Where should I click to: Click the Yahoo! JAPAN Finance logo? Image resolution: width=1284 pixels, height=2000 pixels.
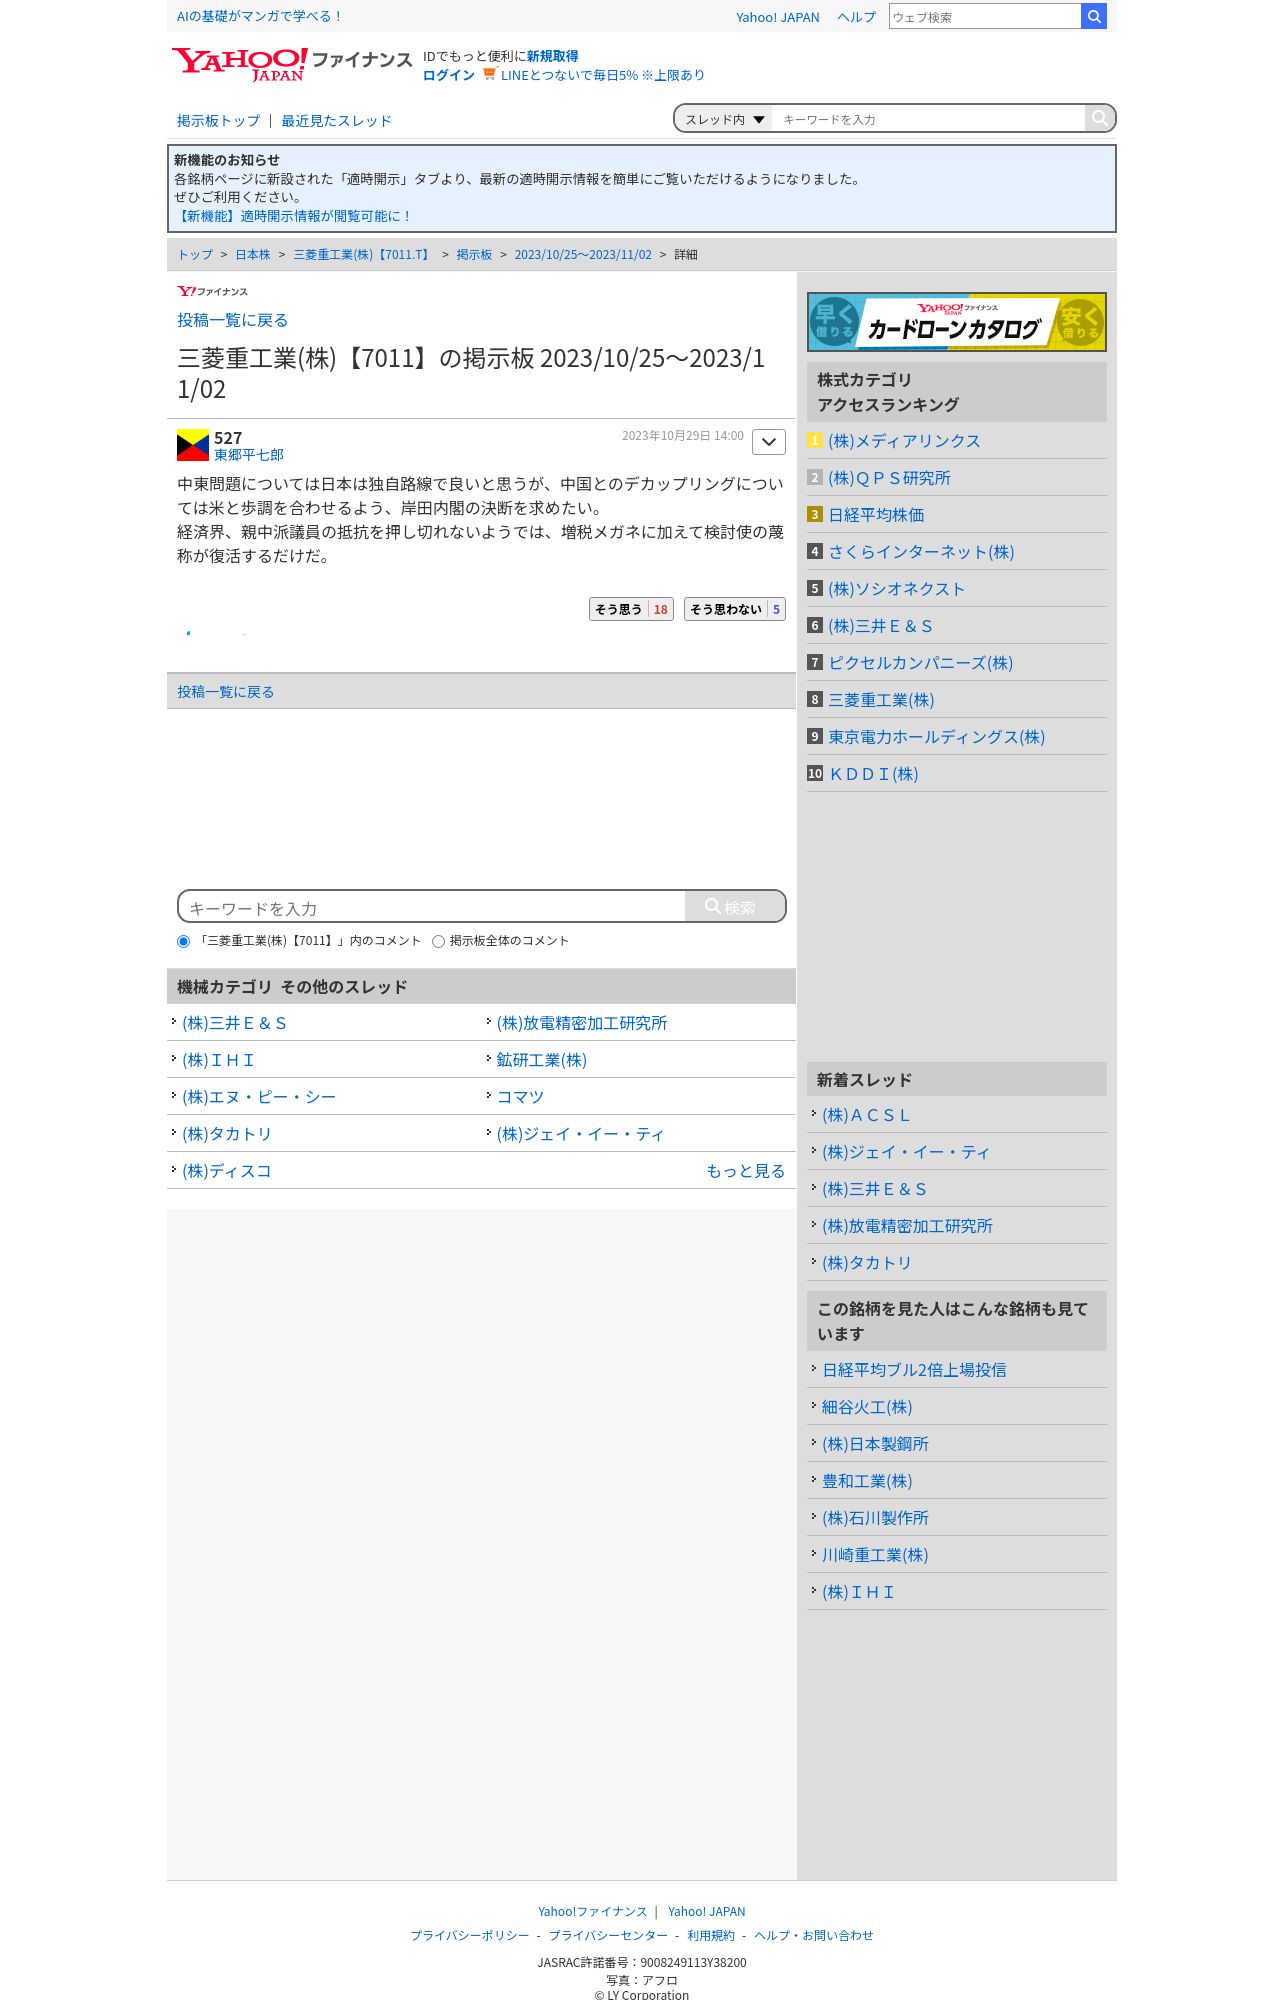(x=291, y=64)
